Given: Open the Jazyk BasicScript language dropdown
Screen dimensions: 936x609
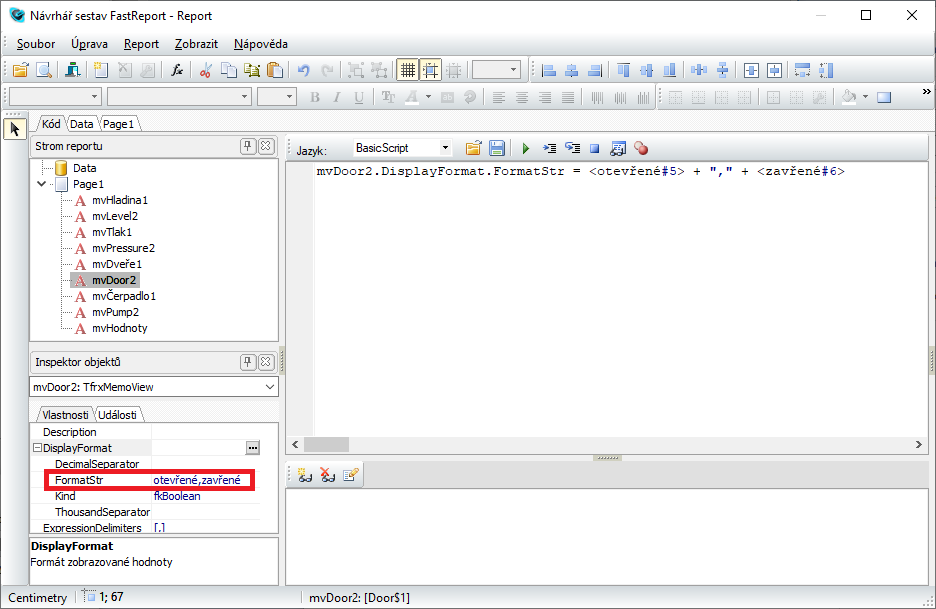Looking at the screenshot, I should [445, 148].
